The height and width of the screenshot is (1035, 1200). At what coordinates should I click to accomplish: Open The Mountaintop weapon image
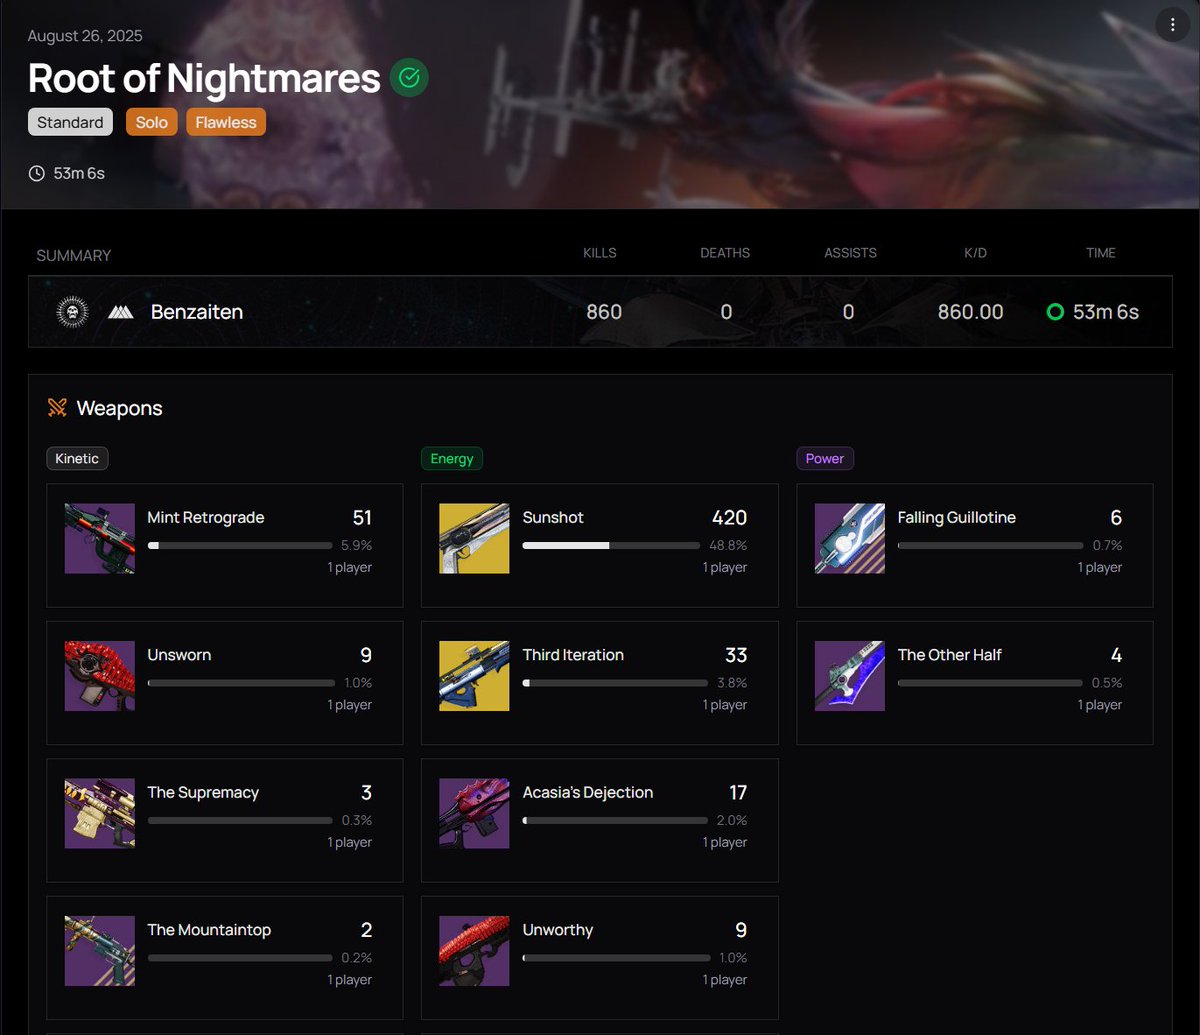tap(100, 951)
